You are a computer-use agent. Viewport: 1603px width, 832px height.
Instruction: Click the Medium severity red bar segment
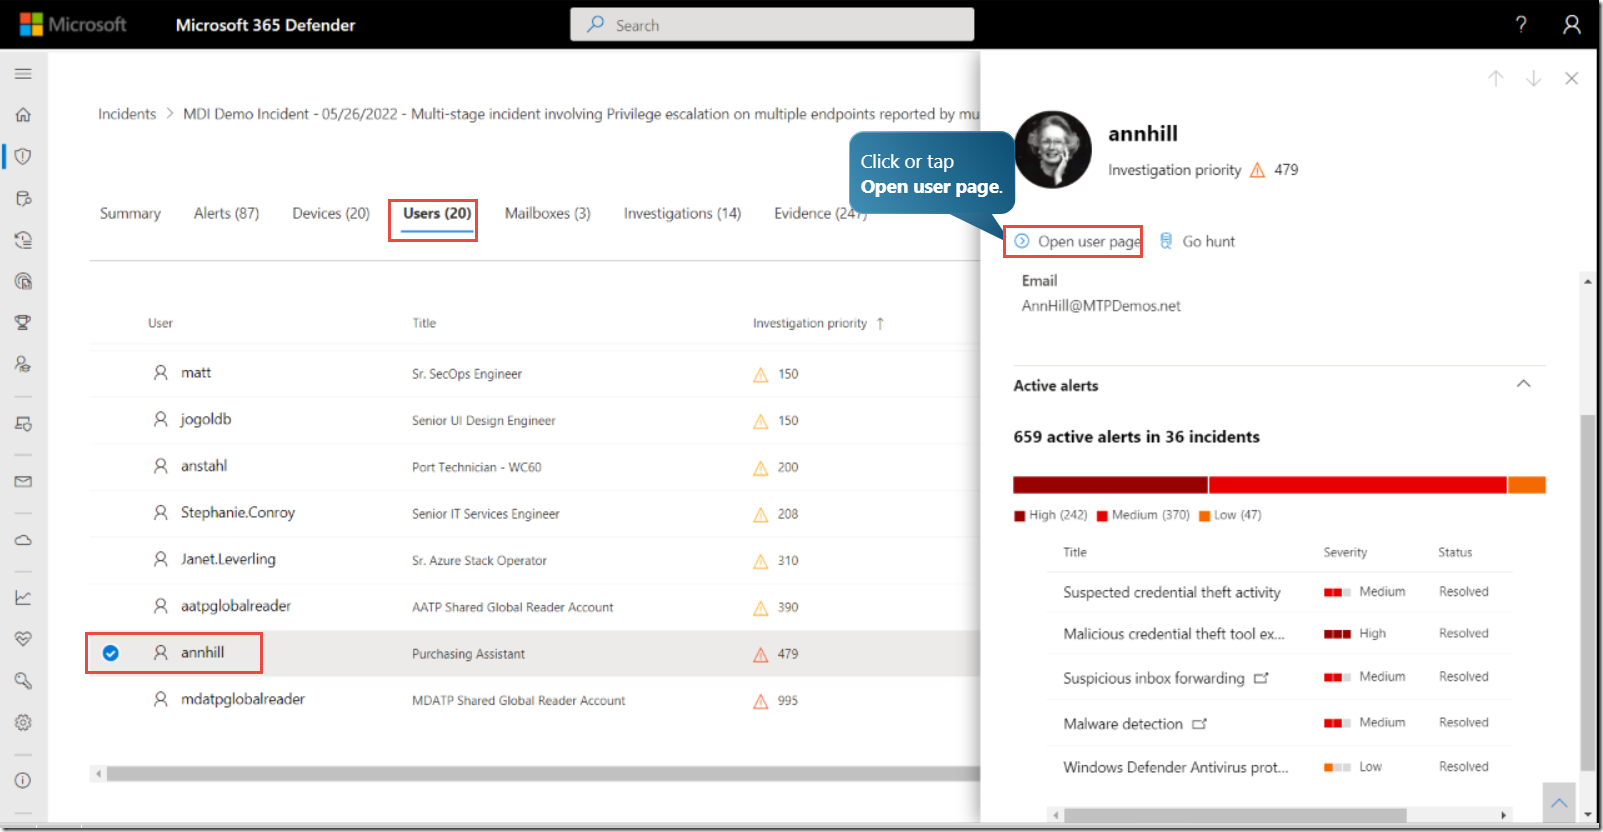point(1358,485)
